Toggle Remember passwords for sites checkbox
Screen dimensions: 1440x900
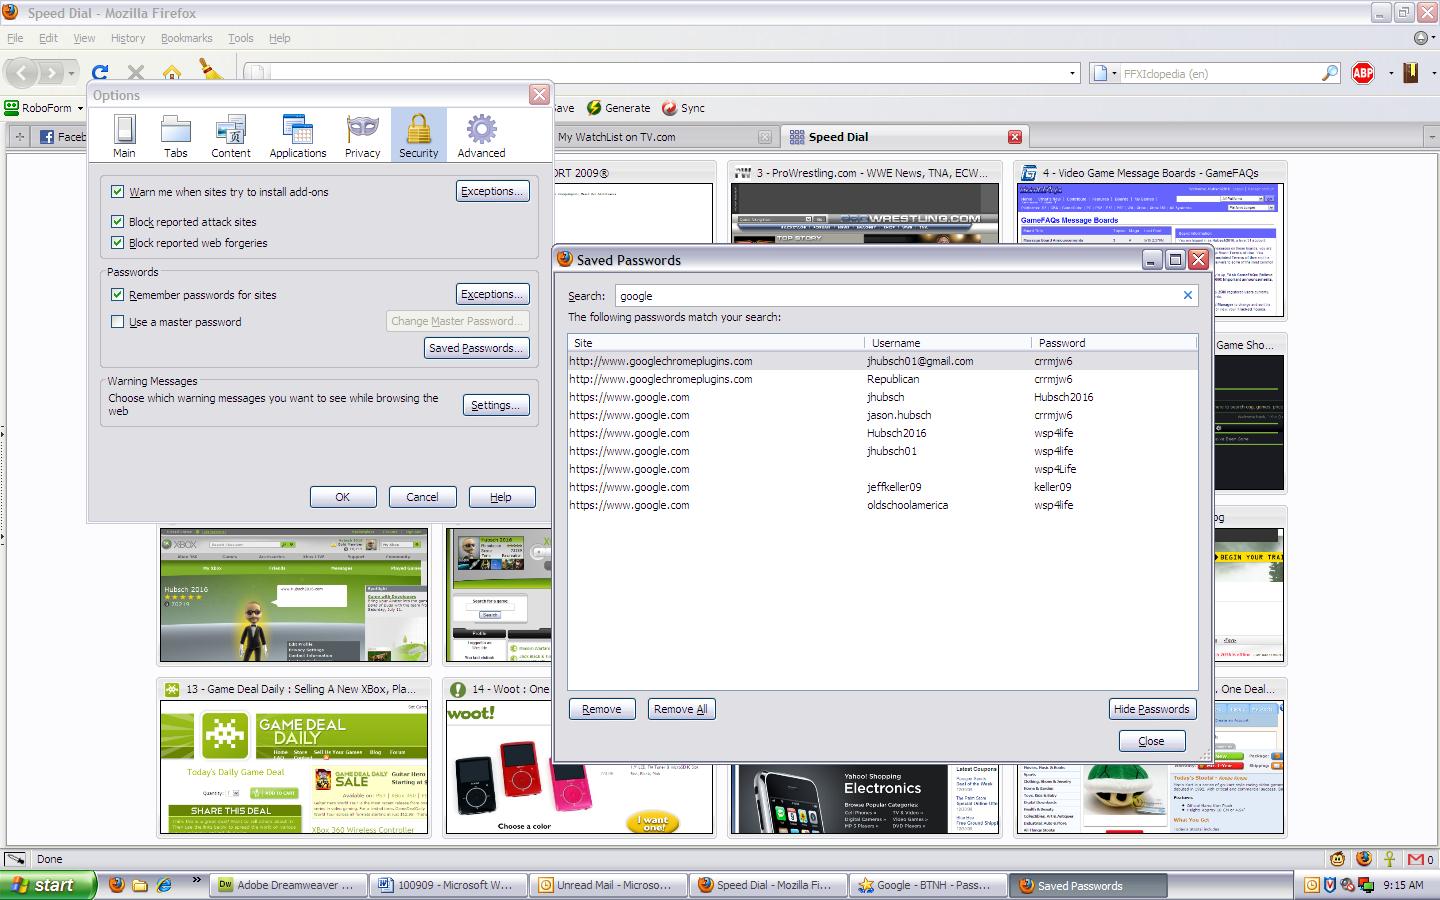tap(118, 295)
